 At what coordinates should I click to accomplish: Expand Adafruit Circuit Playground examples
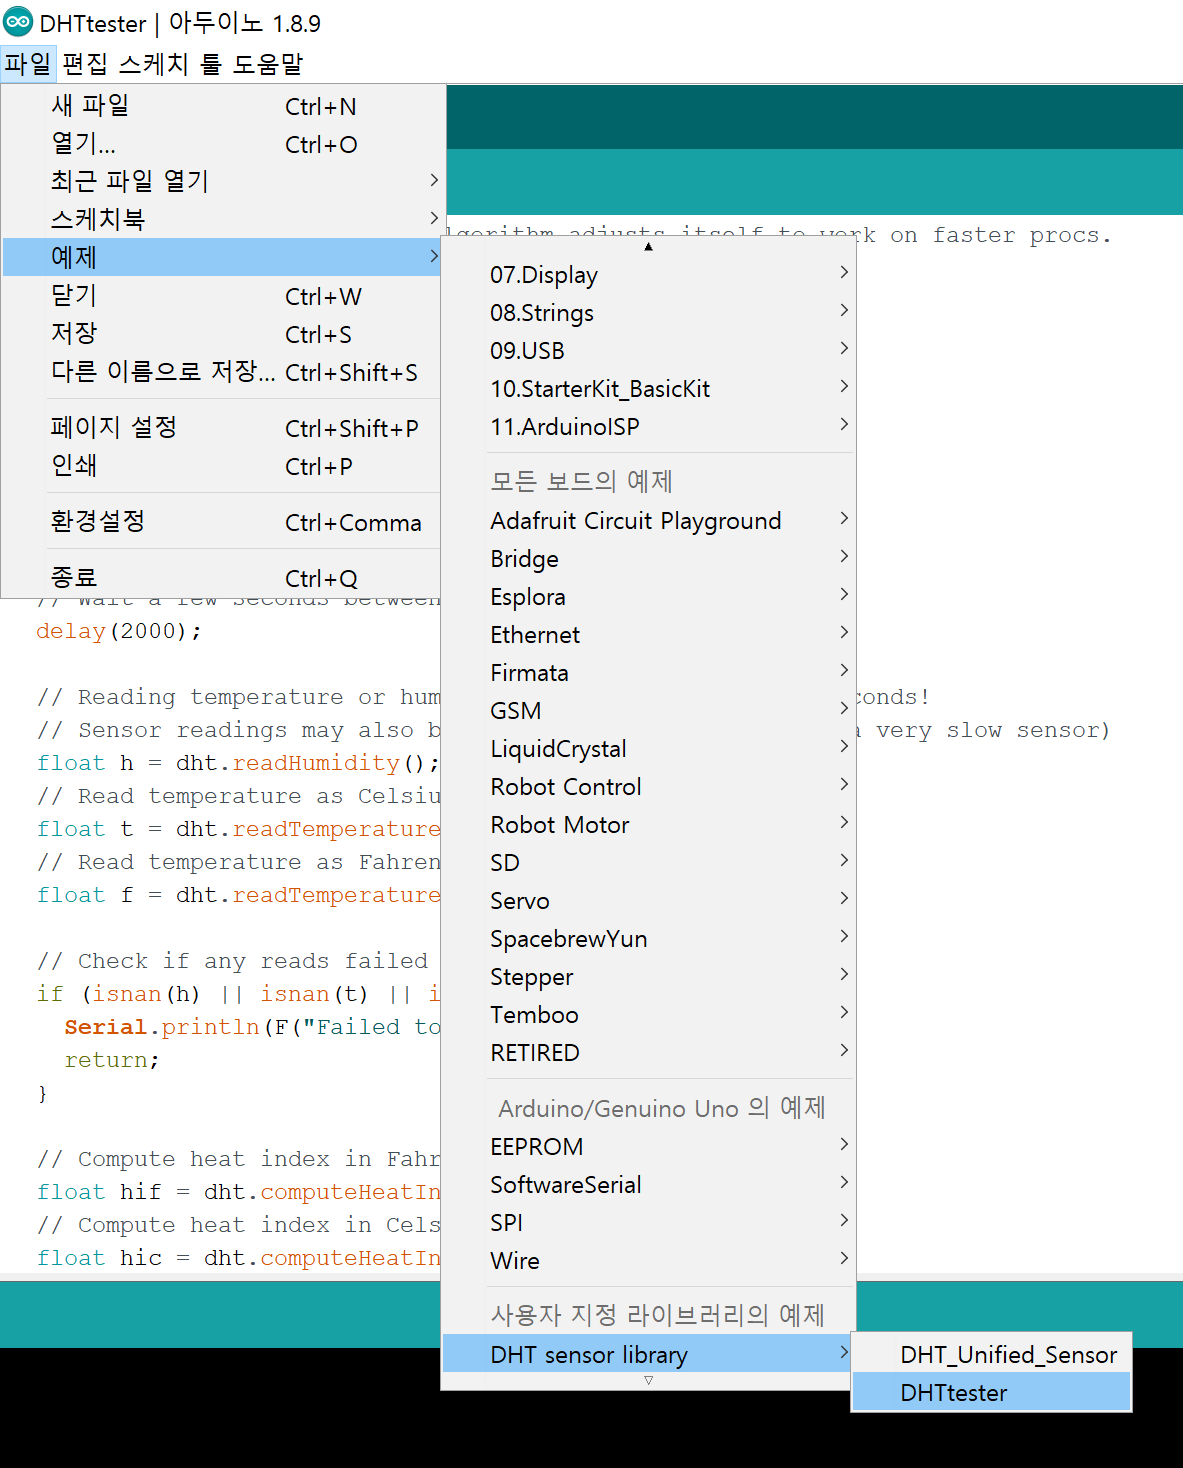pyautogui.click(x=648, y=520)
